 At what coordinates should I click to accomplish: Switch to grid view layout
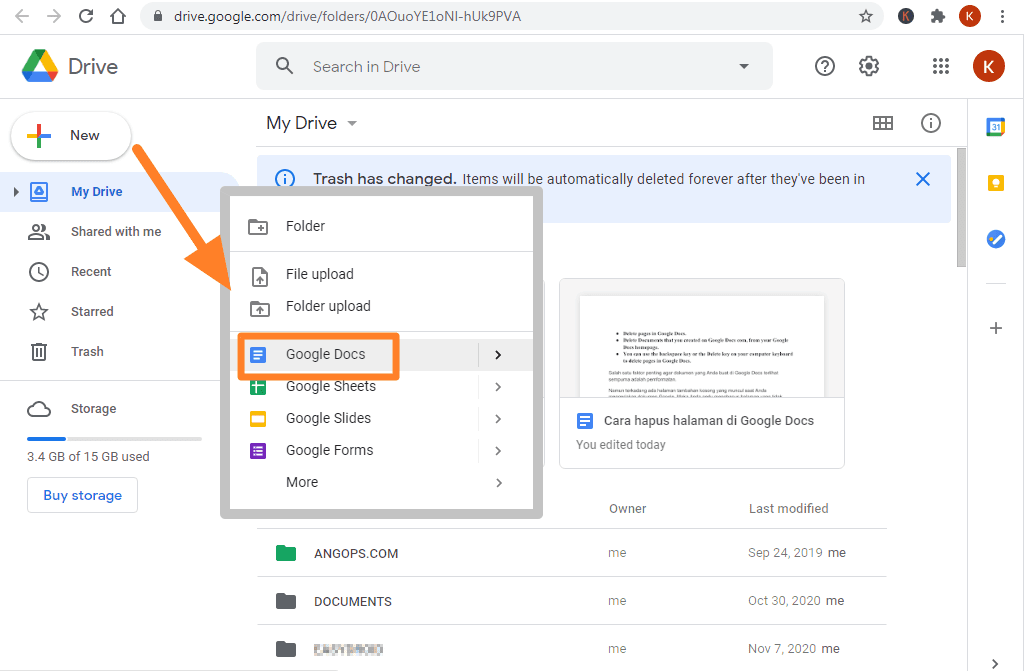pyautogui.click(x=882, y=122)
